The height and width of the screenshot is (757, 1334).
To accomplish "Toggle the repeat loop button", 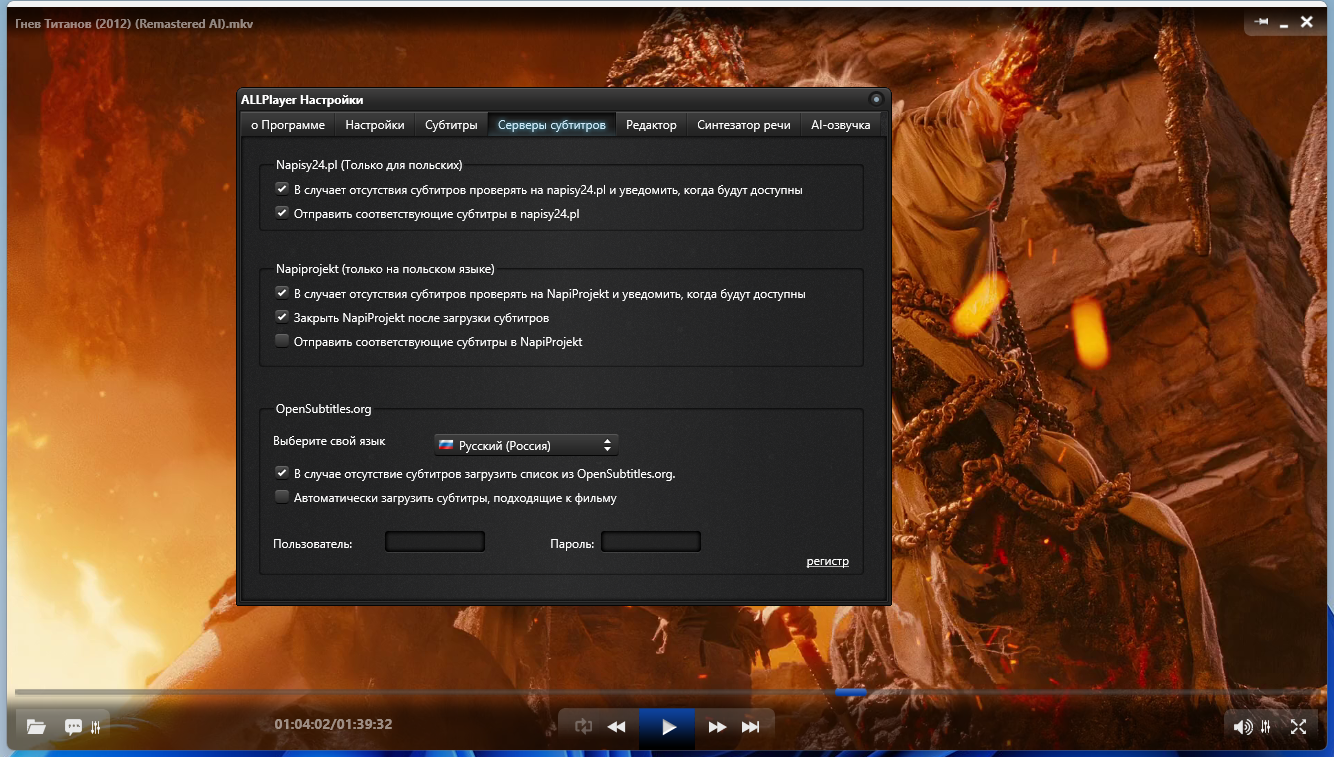I will [x=583, y=727].
